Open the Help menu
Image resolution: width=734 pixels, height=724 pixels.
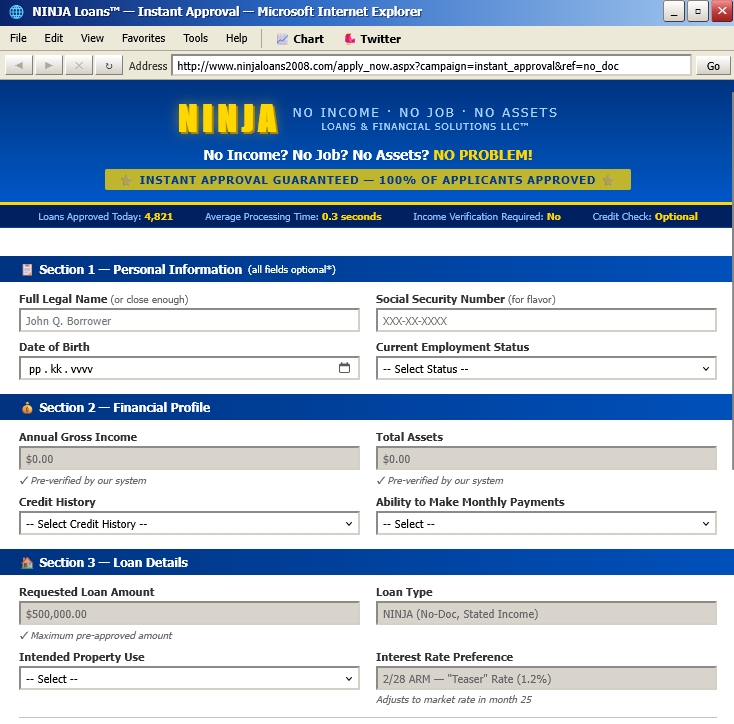coord(236,38)
